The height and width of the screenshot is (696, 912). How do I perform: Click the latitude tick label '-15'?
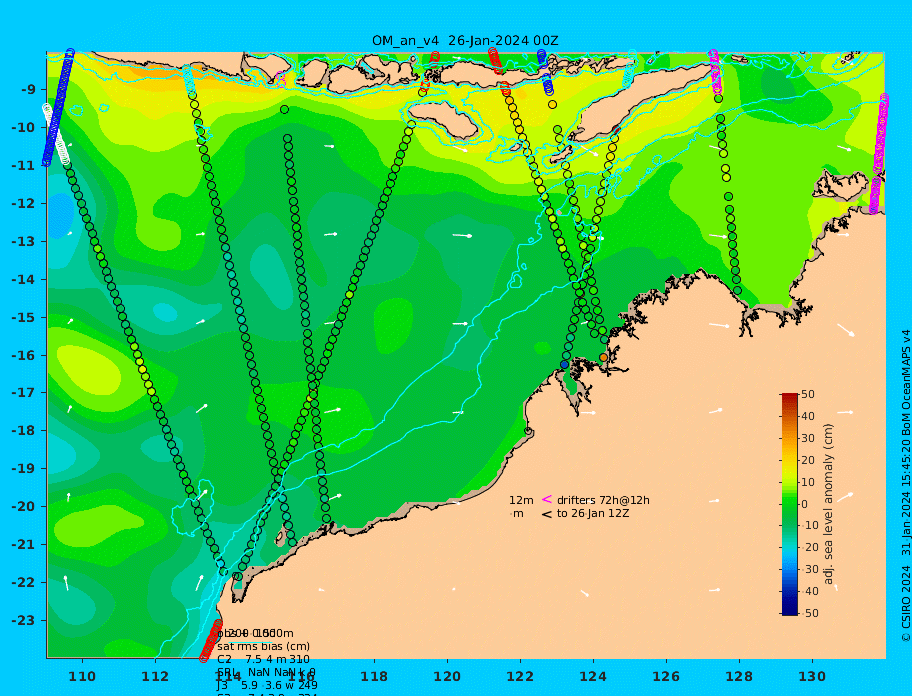(23, 317)
